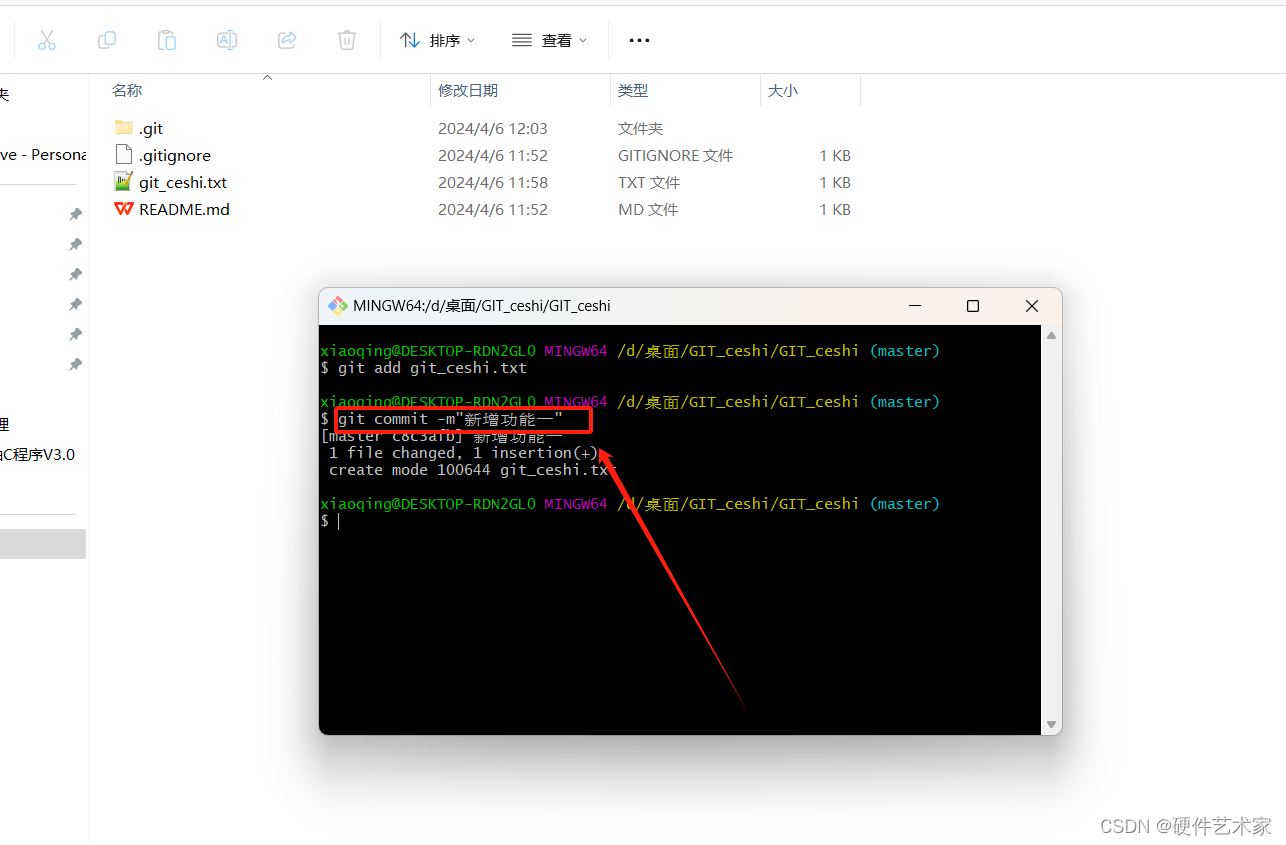This screenshot has width=1286, height=845.
Task: Select the README.md WPS file icon
Action: click(x=124, y=208)
